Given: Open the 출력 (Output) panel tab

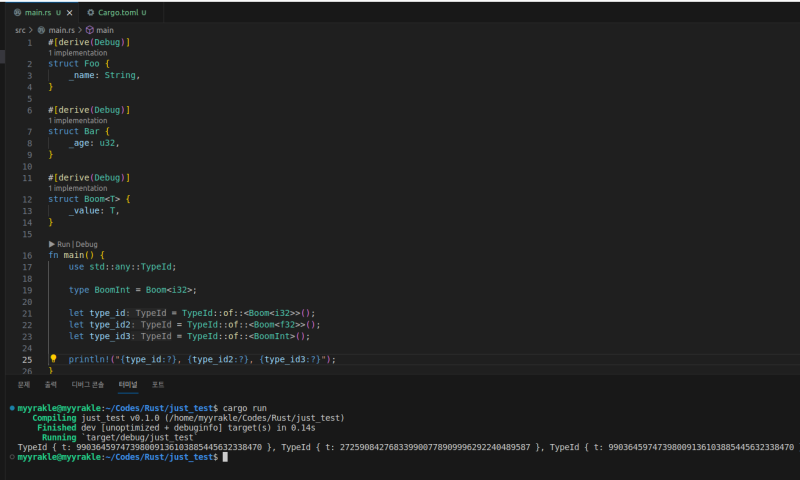Looking at the screenshot, I should [x=51, y=385].
